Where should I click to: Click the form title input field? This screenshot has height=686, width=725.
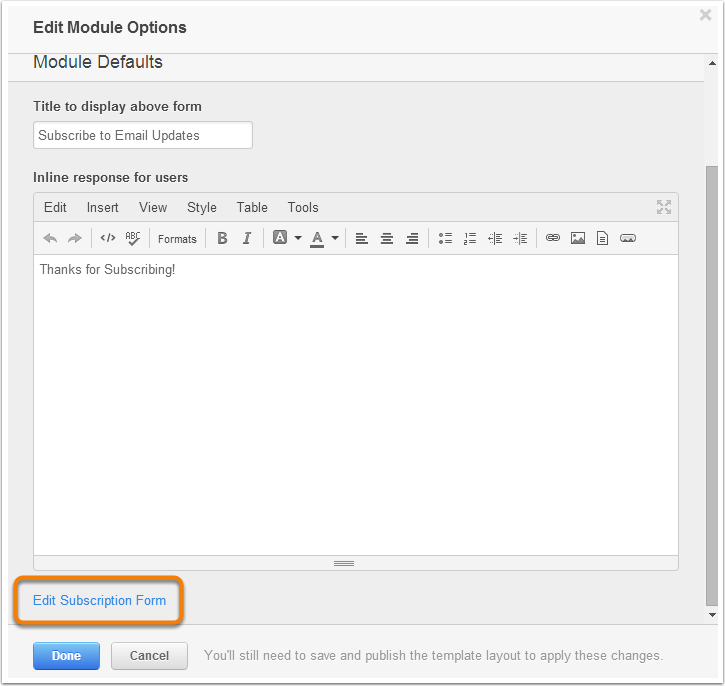point(143,135)
